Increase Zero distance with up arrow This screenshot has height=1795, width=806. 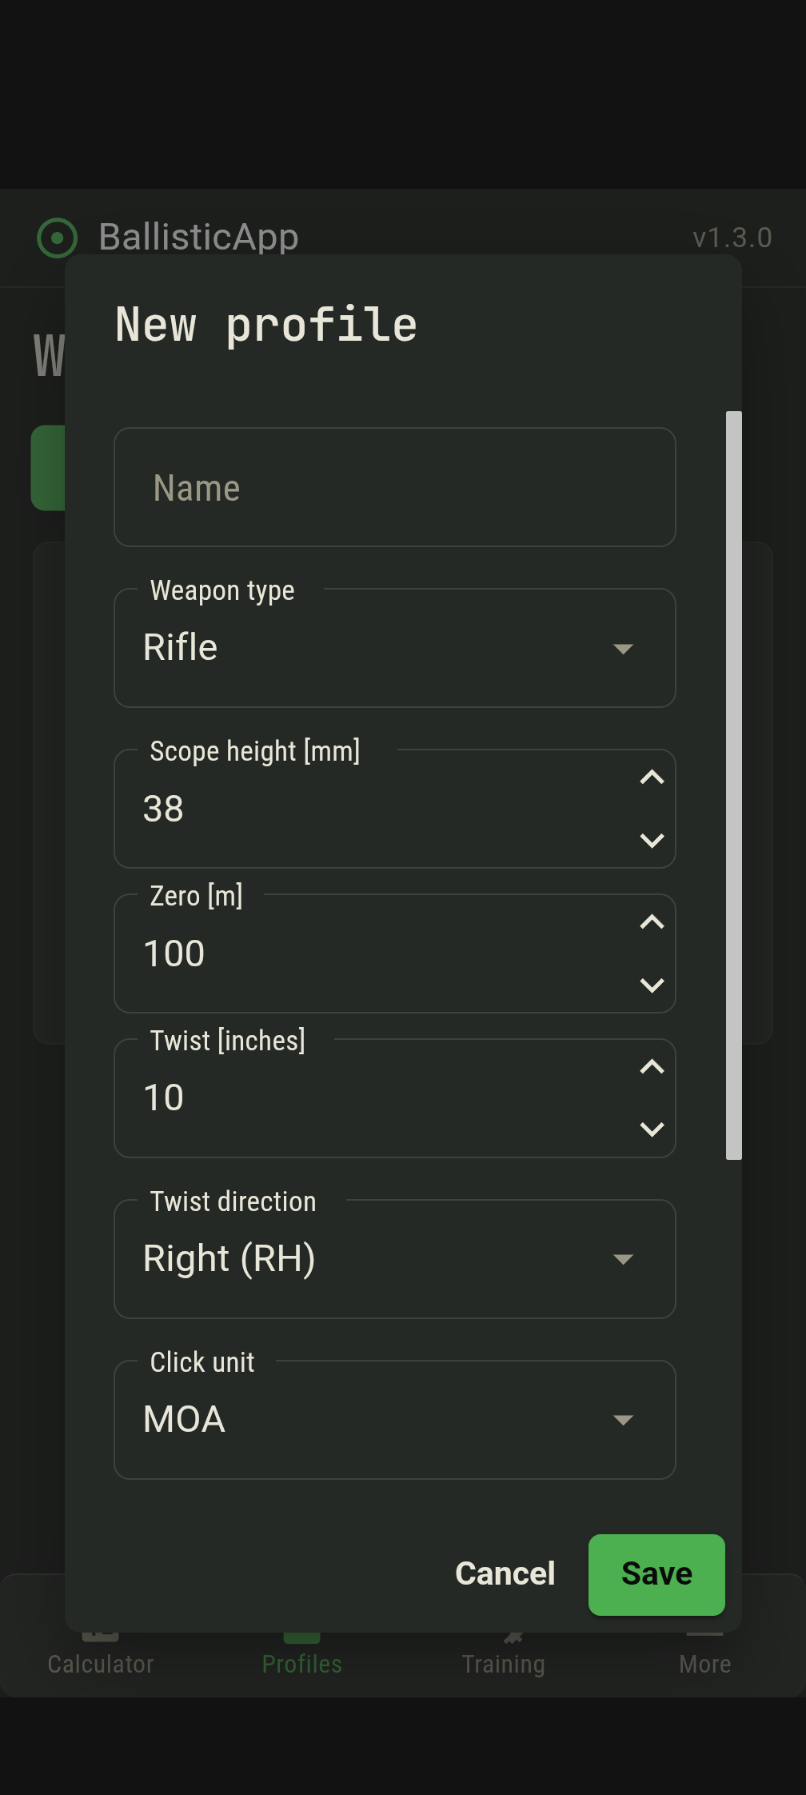click(x=652, y=922)
